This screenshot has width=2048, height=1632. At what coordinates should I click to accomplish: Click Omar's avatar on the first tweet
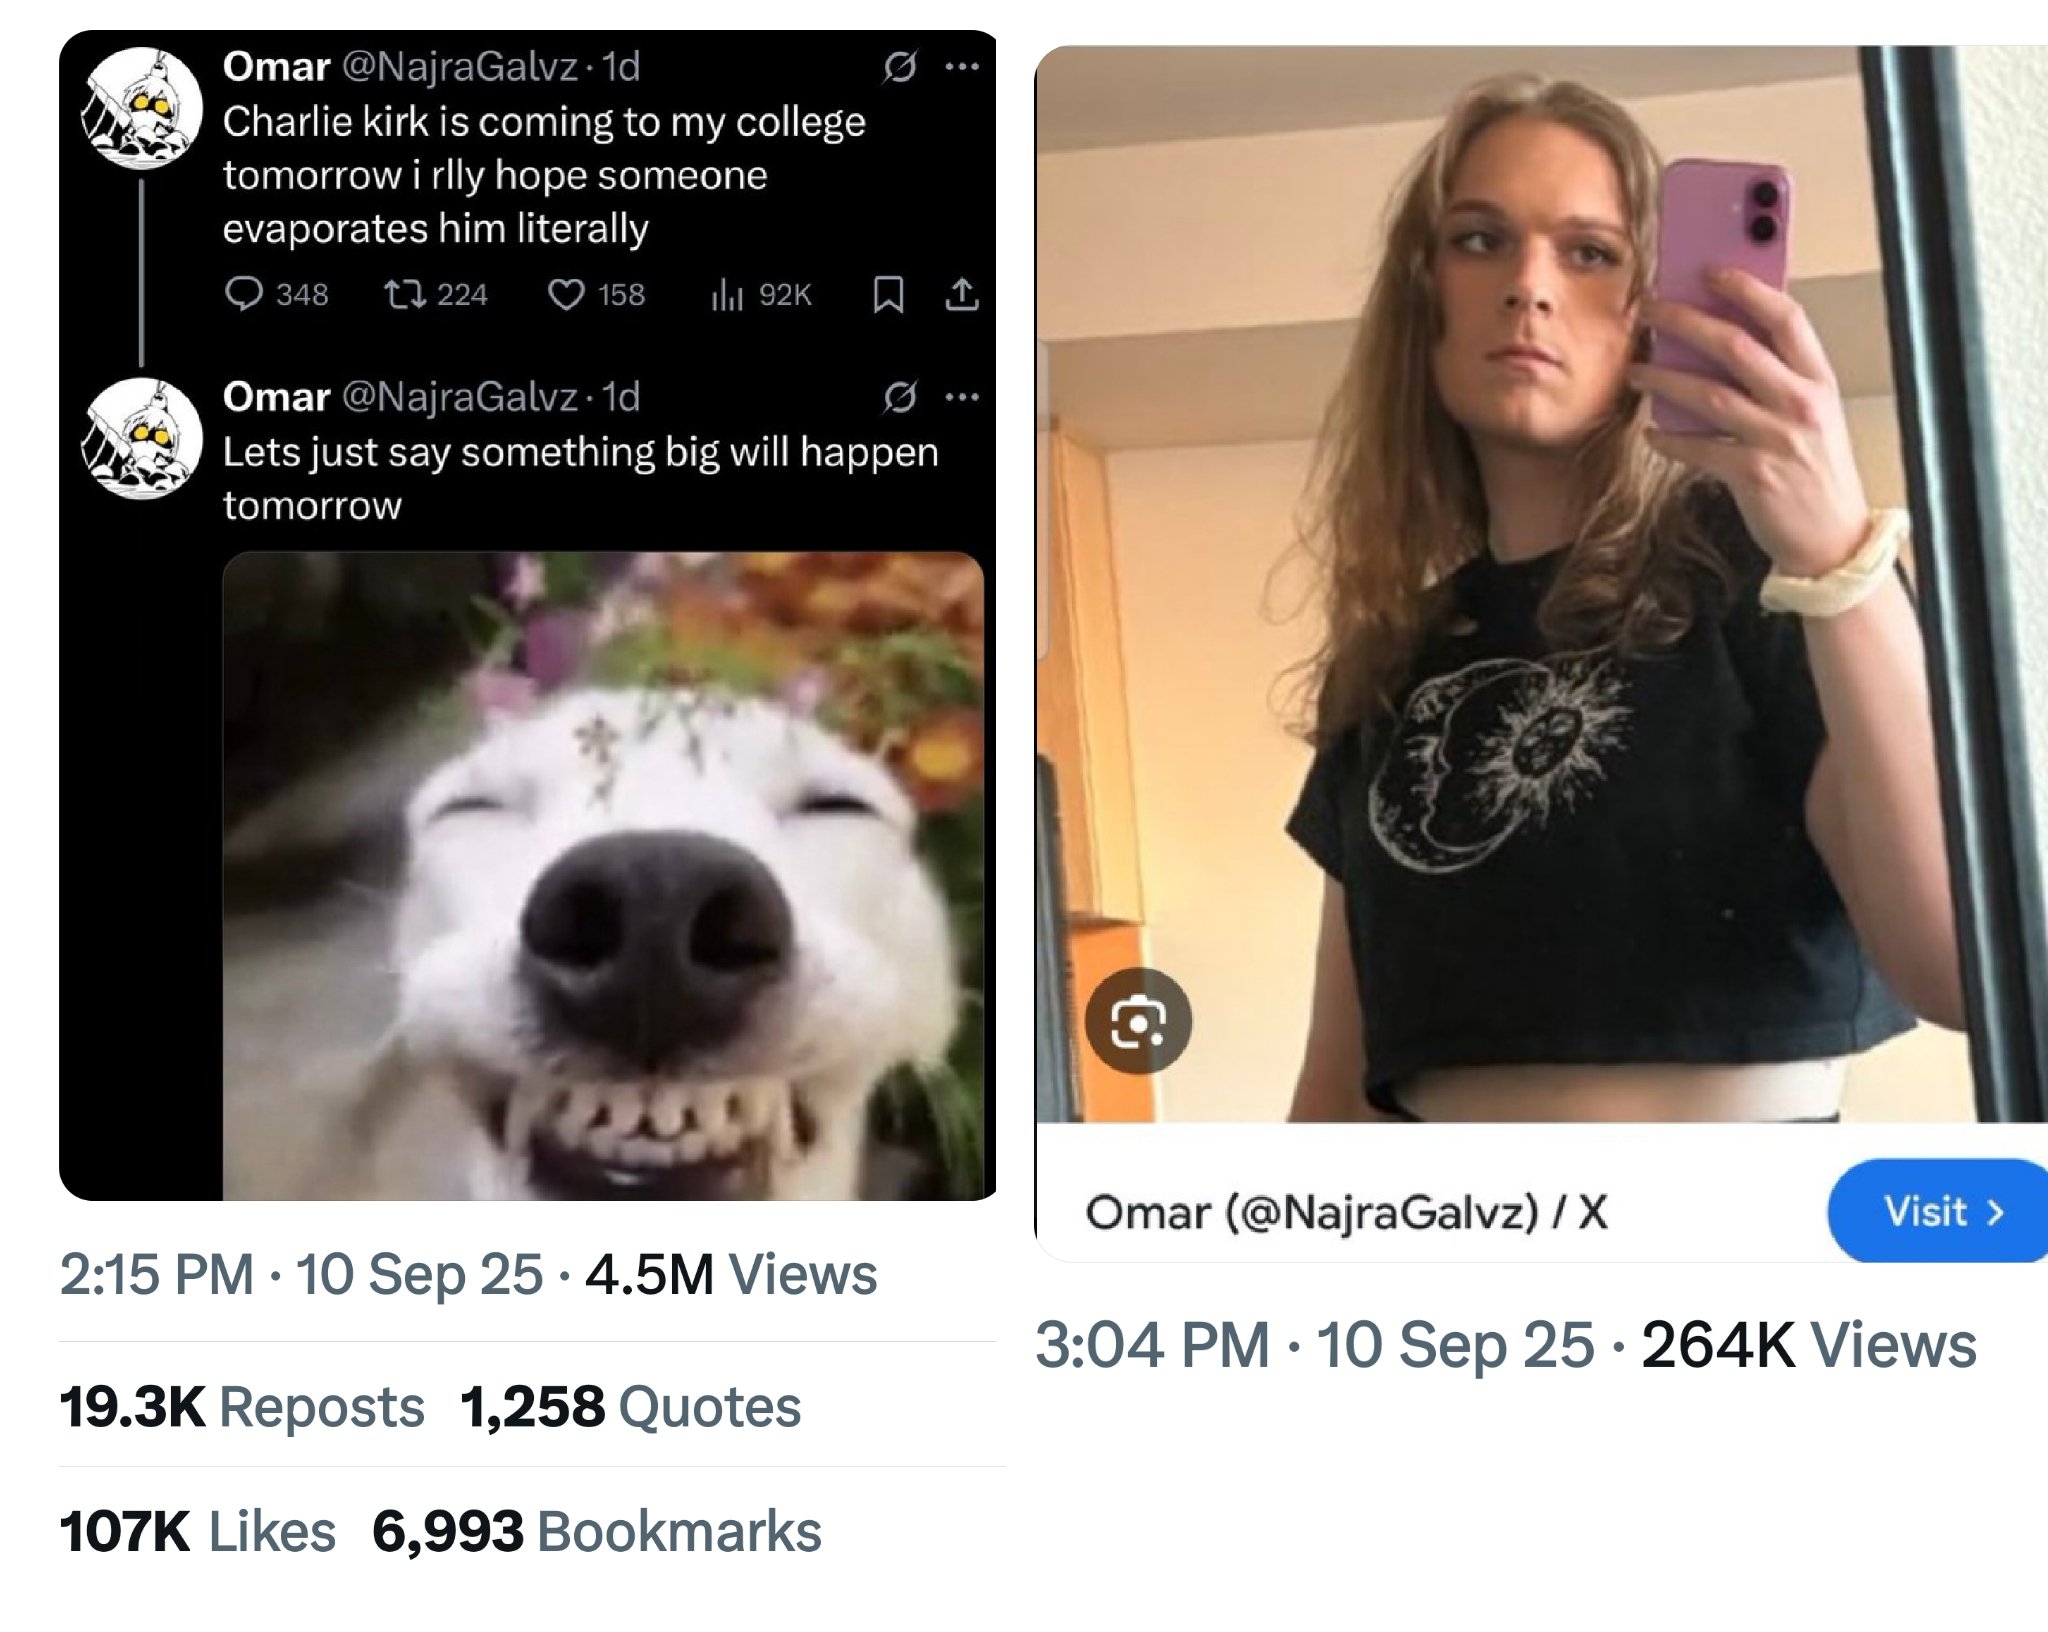tap(143, 108)
